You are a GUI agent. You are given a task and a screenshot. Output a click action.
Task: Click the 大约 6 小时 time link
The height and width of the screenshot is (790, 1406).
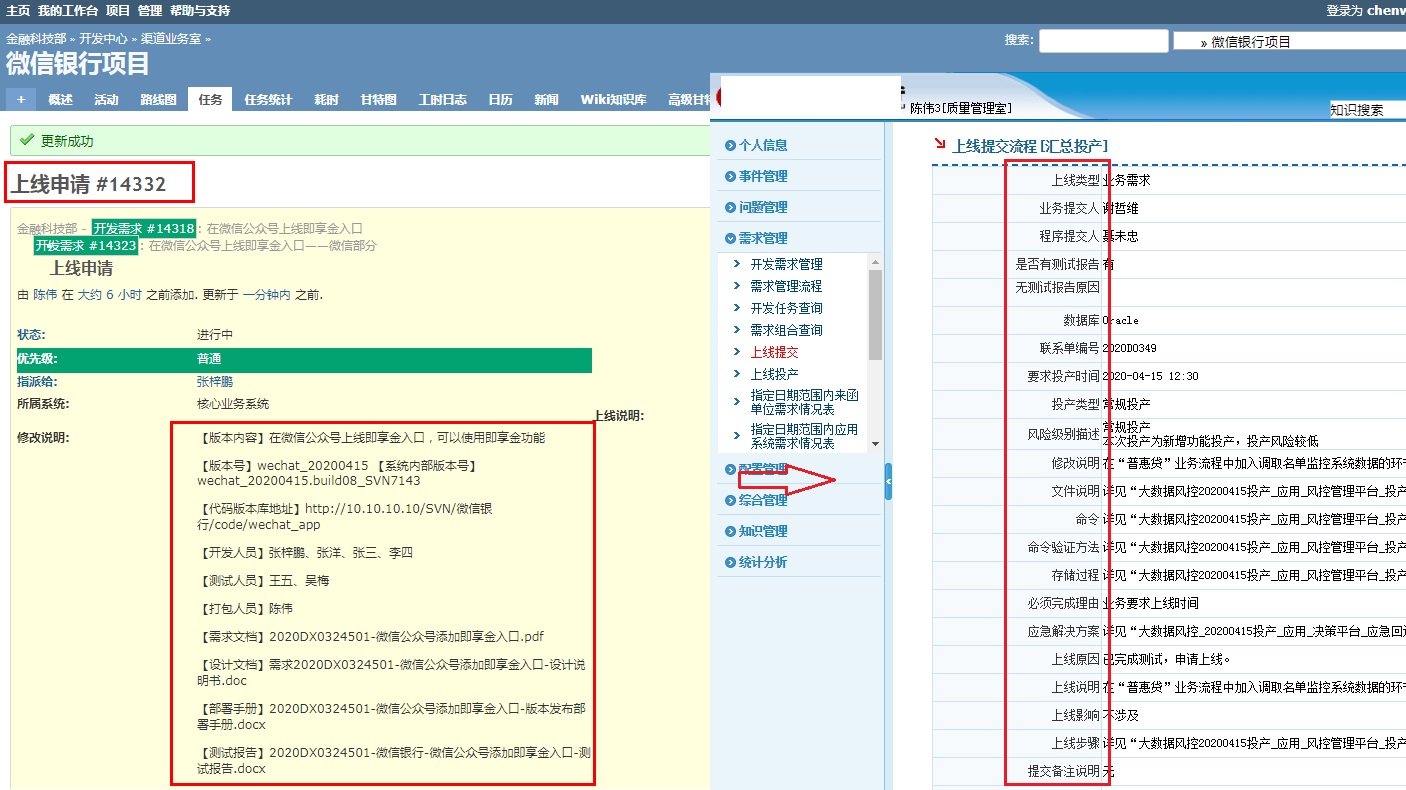110,295
